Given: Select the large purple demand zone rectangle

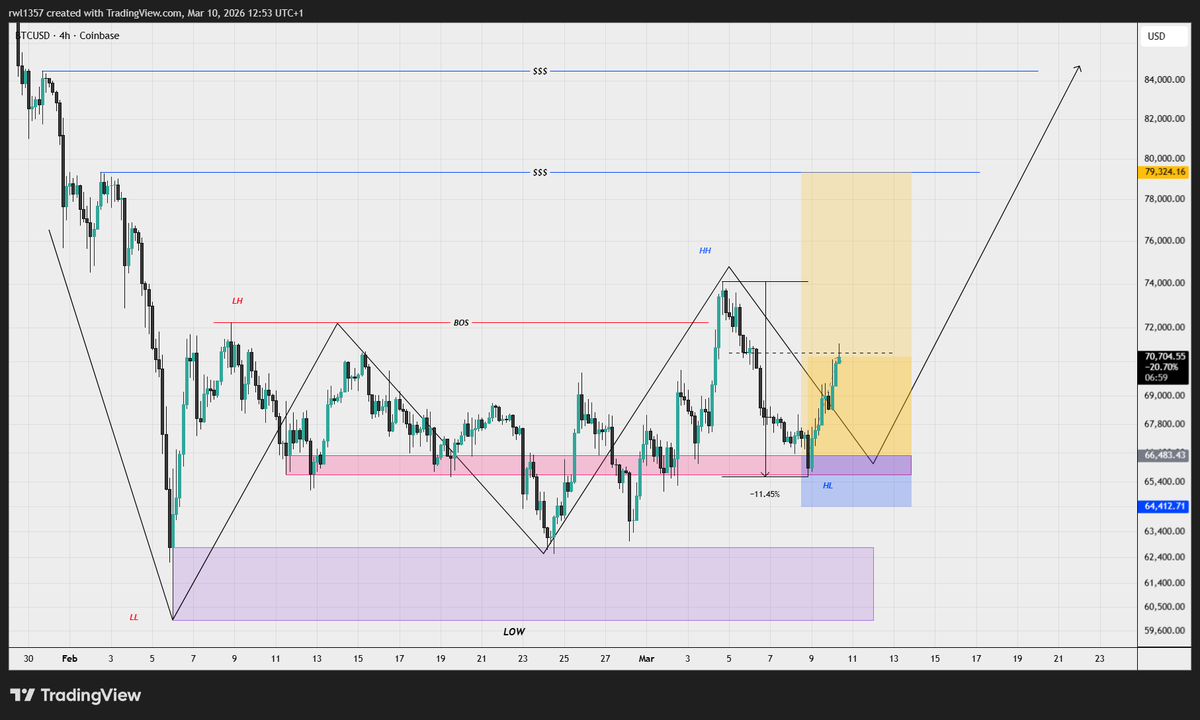Looking at the screenshot, I should (523, 584).
